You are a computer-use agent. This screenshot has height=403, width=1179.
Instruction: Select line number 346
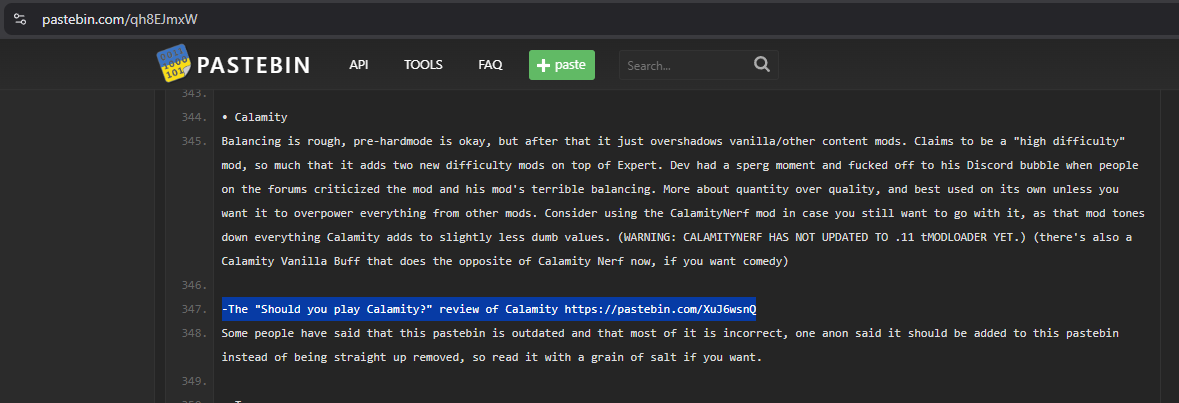coord(194,286)
